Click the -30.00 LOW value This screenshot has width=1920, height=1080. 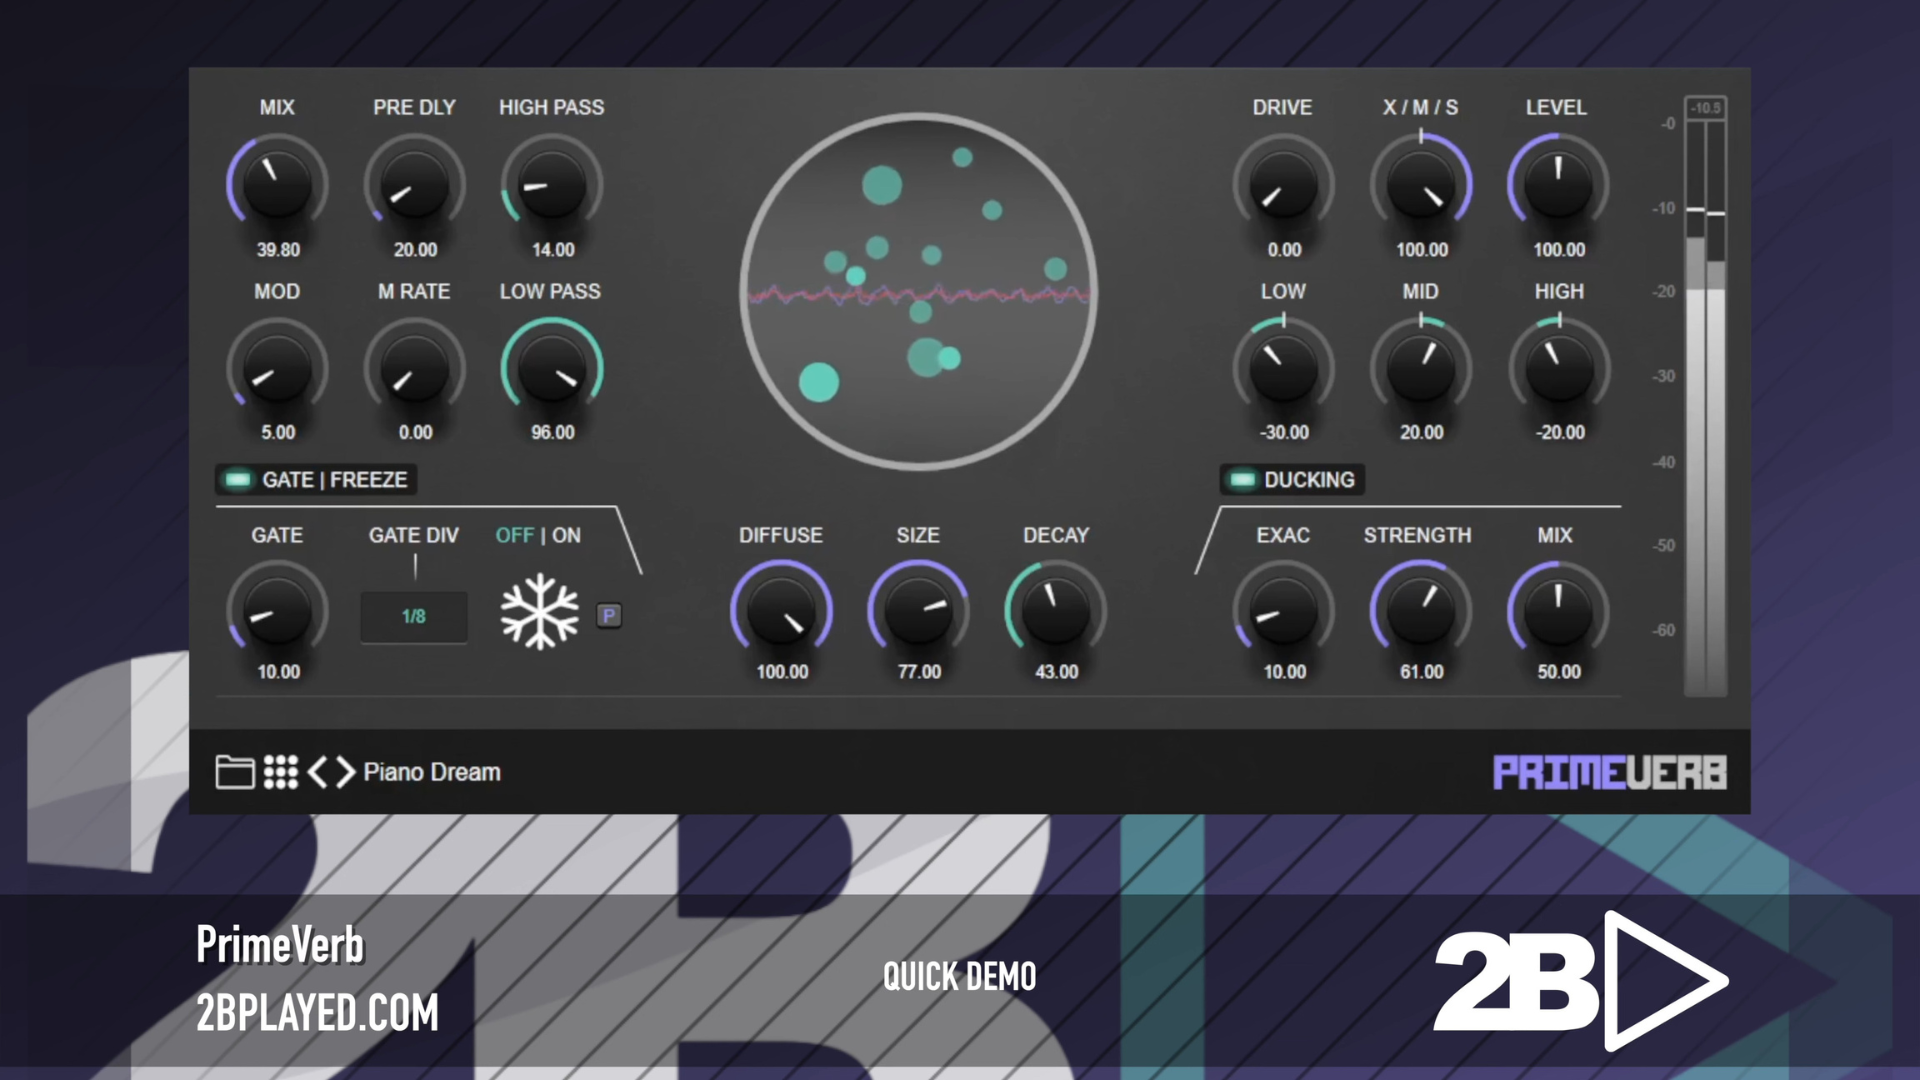tap(1285, 432)
